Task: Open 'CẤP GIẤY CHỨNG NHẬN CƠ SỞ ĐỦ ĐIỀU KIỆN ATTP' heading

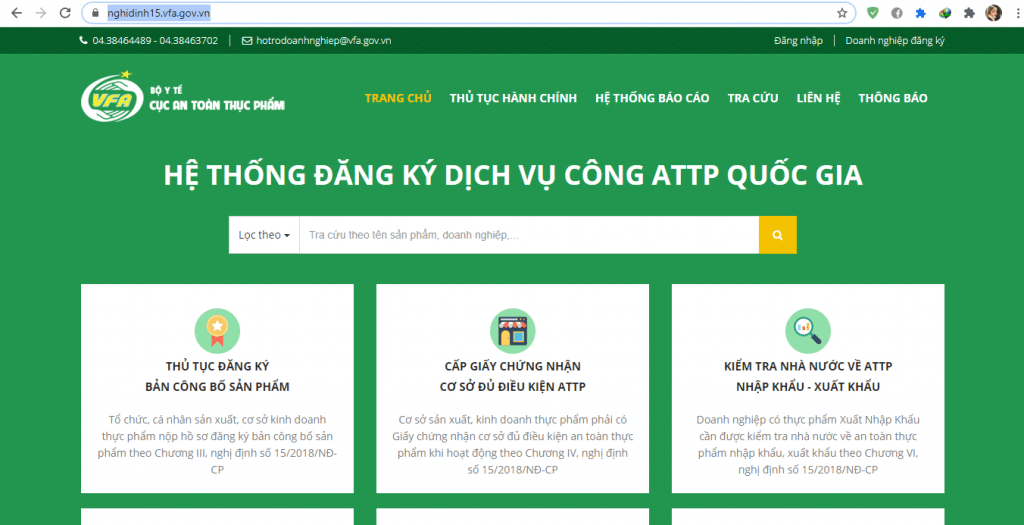Action: pos(513,376)
